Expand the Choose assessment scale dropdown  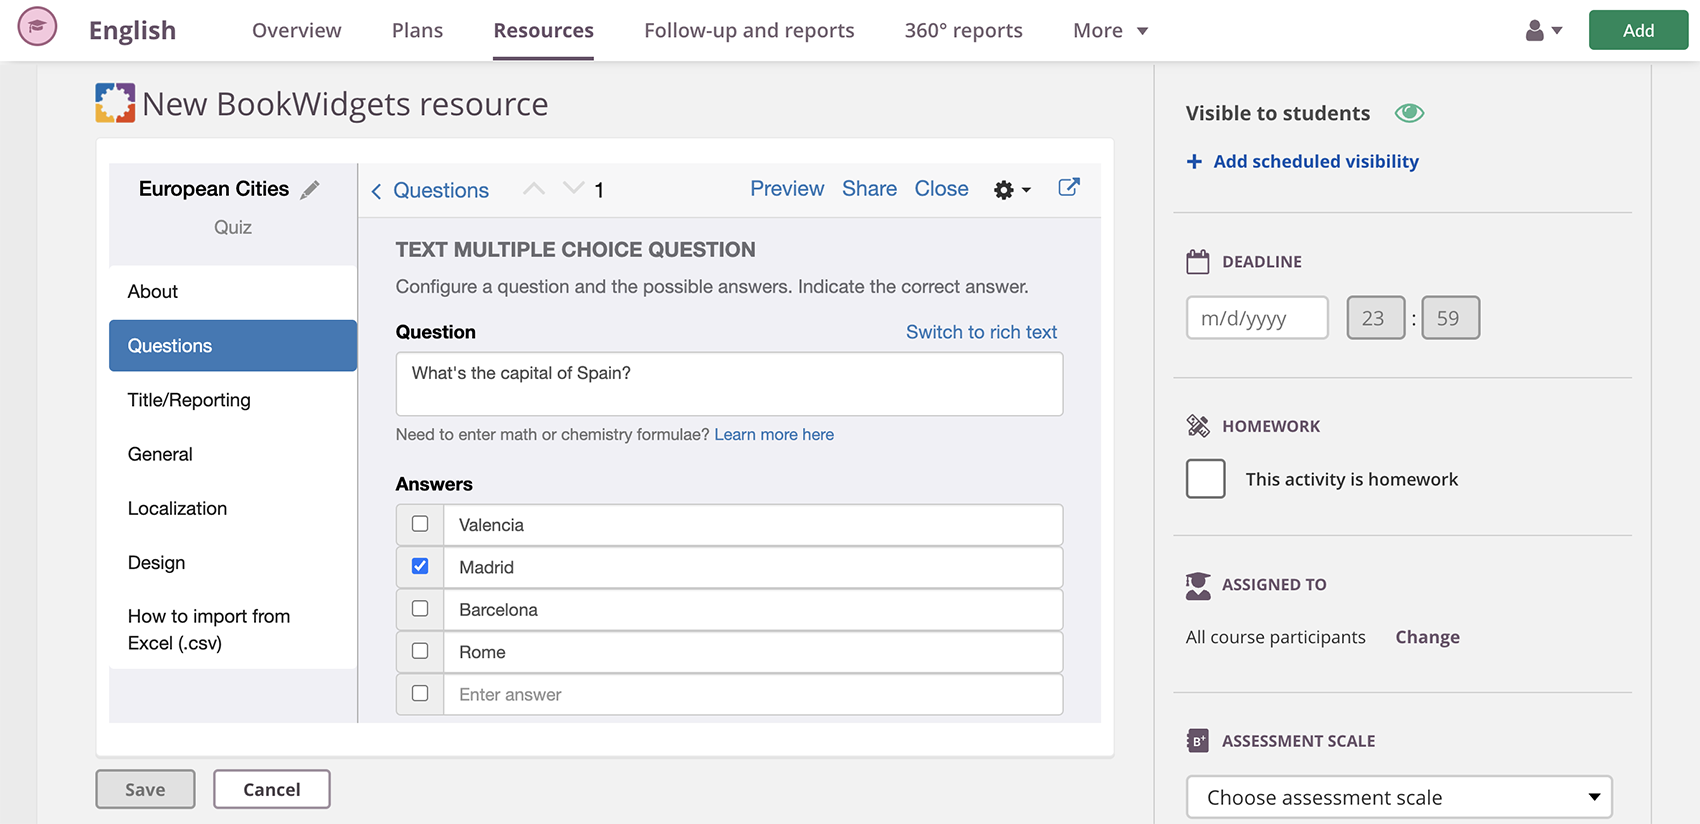[x=1398, y=797]
